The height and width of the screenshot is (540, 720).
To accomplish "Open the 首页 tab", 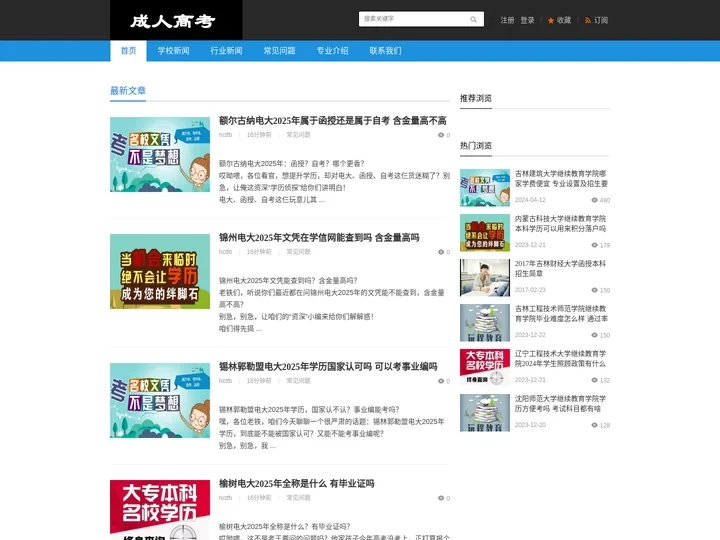I will [128, 51].
